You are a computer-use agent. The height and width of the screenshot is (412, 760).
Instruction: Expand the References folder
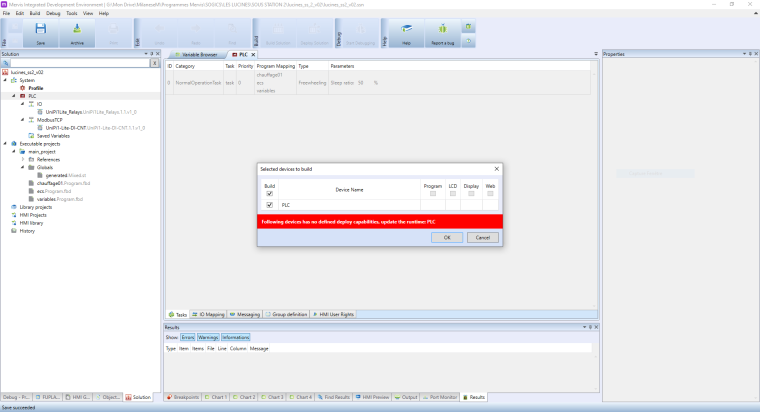tap(22, 159)
